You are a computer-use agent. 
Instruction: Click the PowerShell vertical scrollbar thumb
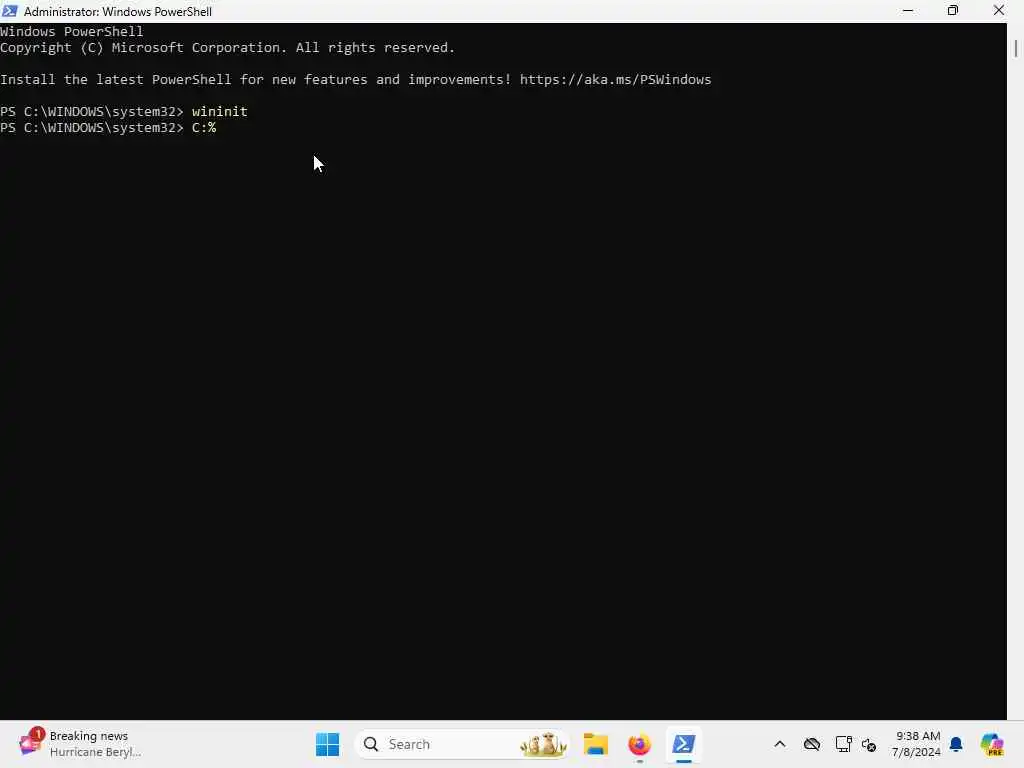[x=1016, y=48]
